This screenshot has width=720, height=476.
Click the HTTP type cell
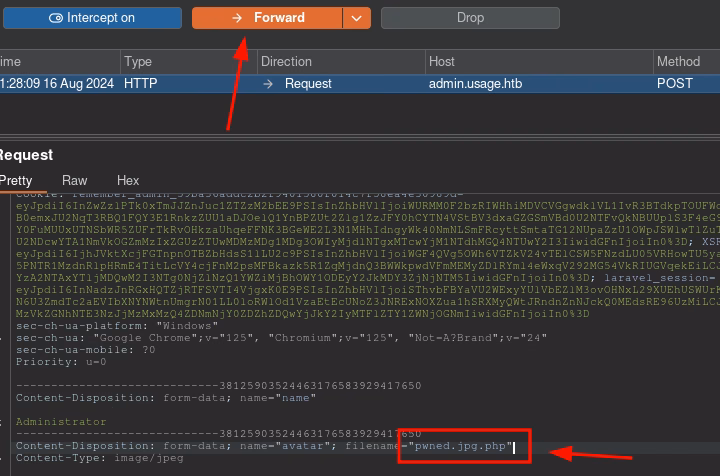pos(141,84)
